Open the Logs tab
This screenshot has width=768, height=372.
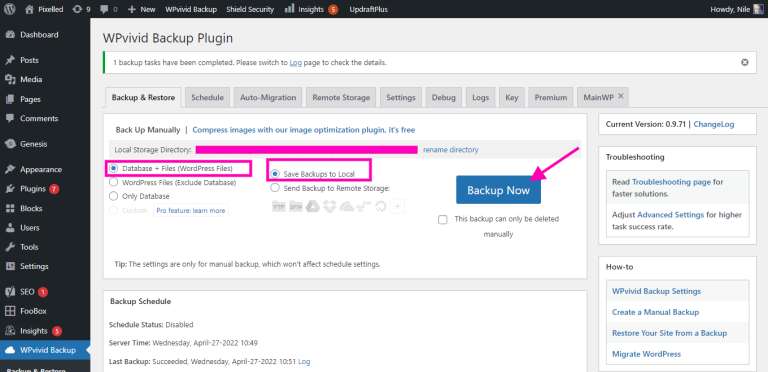480,97
